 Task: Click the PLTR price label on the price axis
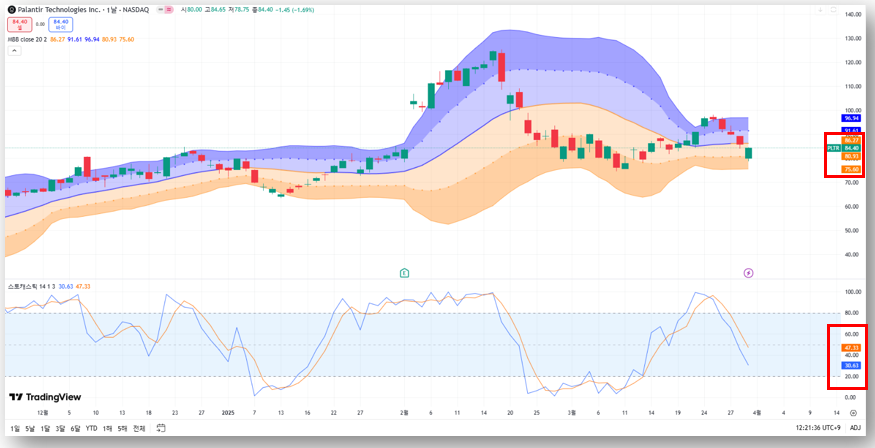click(x=833, y=148)
